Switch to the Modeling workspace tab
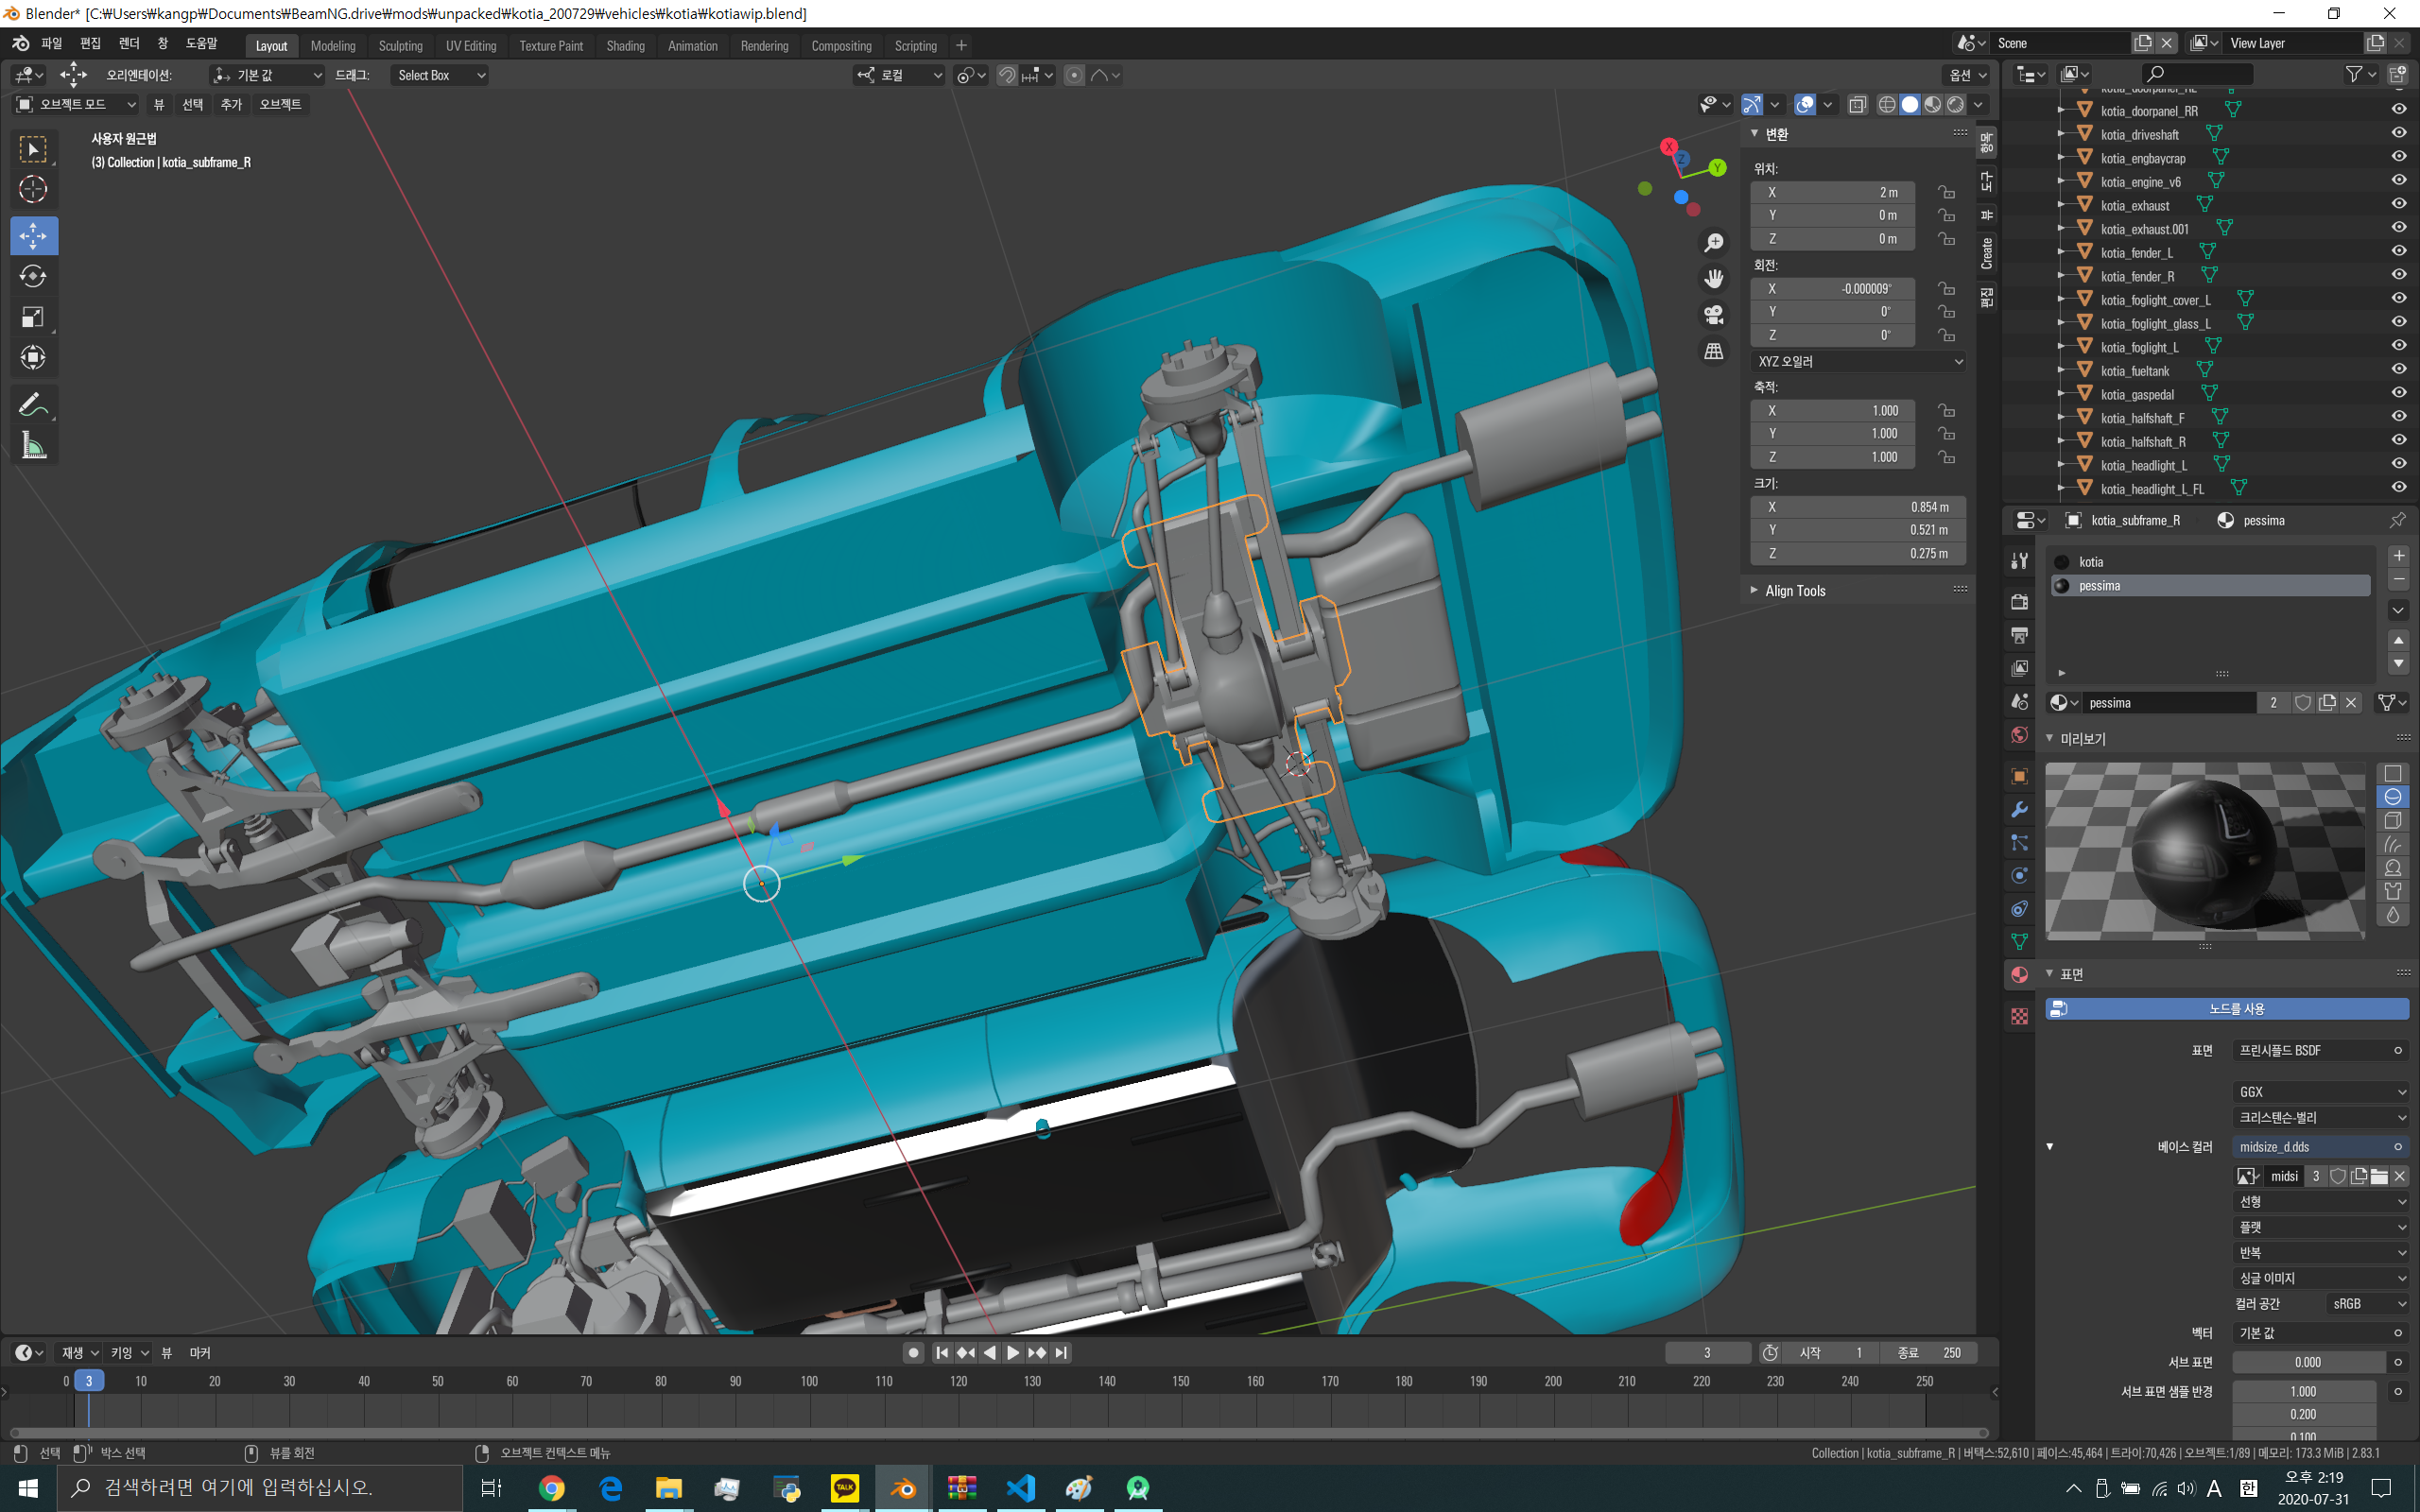 (333, 46)
